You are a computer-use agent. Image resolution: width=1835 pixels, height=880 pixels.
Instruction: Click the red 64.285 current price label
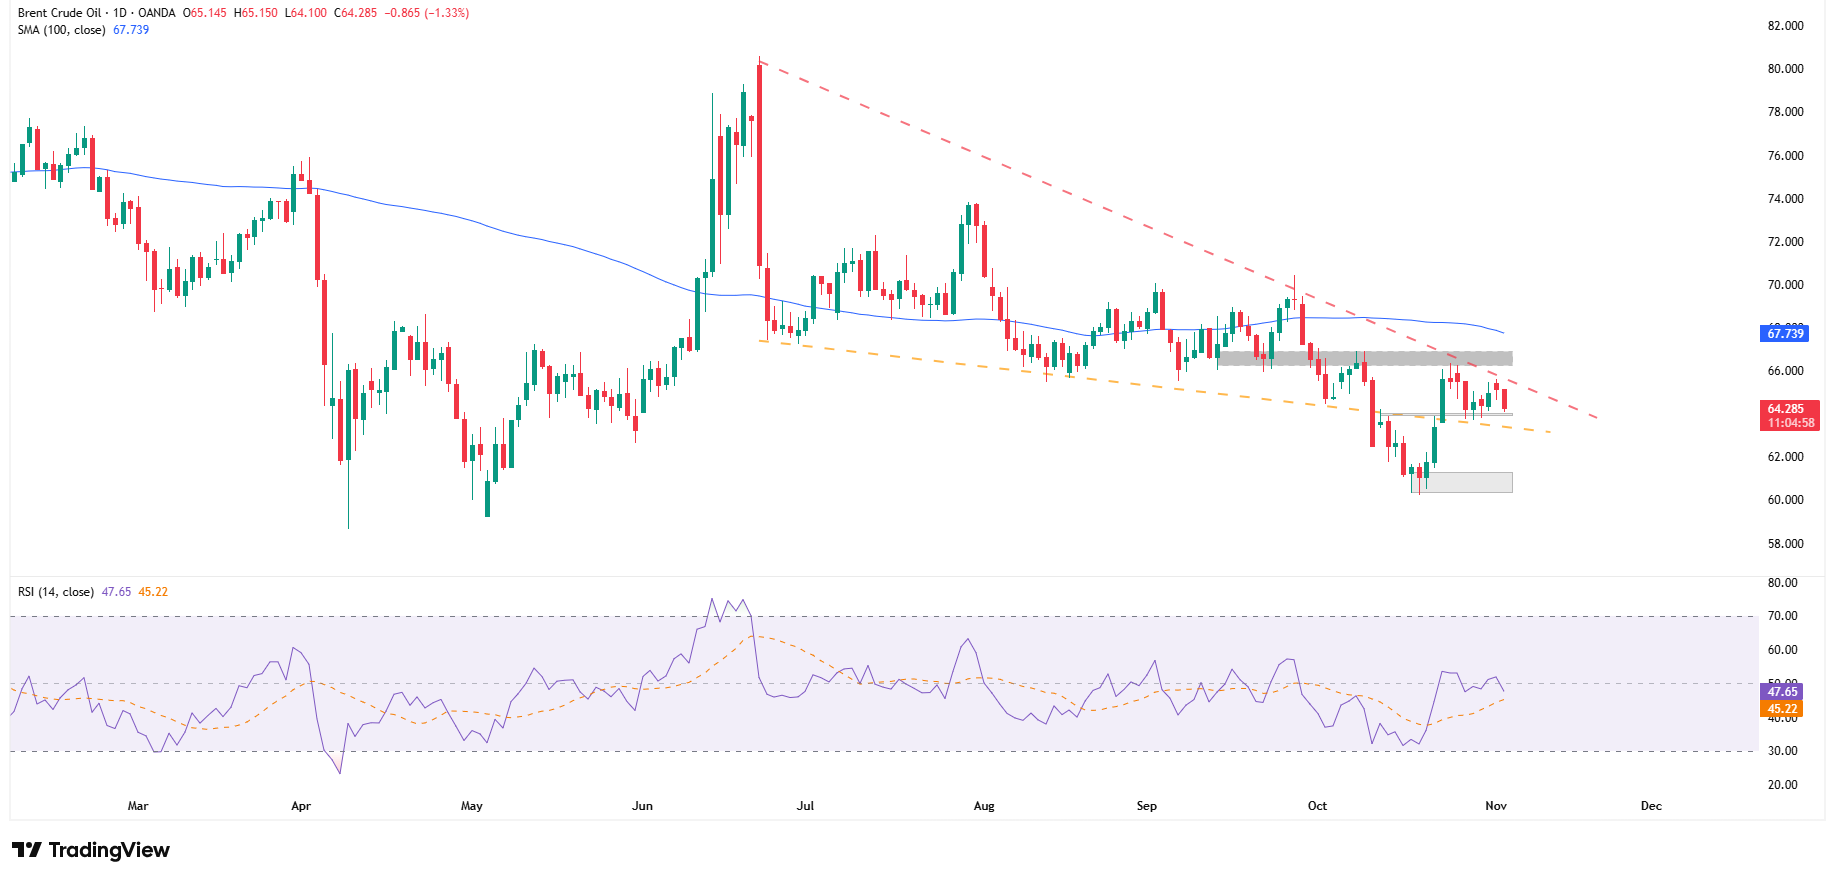(1786, 409)
